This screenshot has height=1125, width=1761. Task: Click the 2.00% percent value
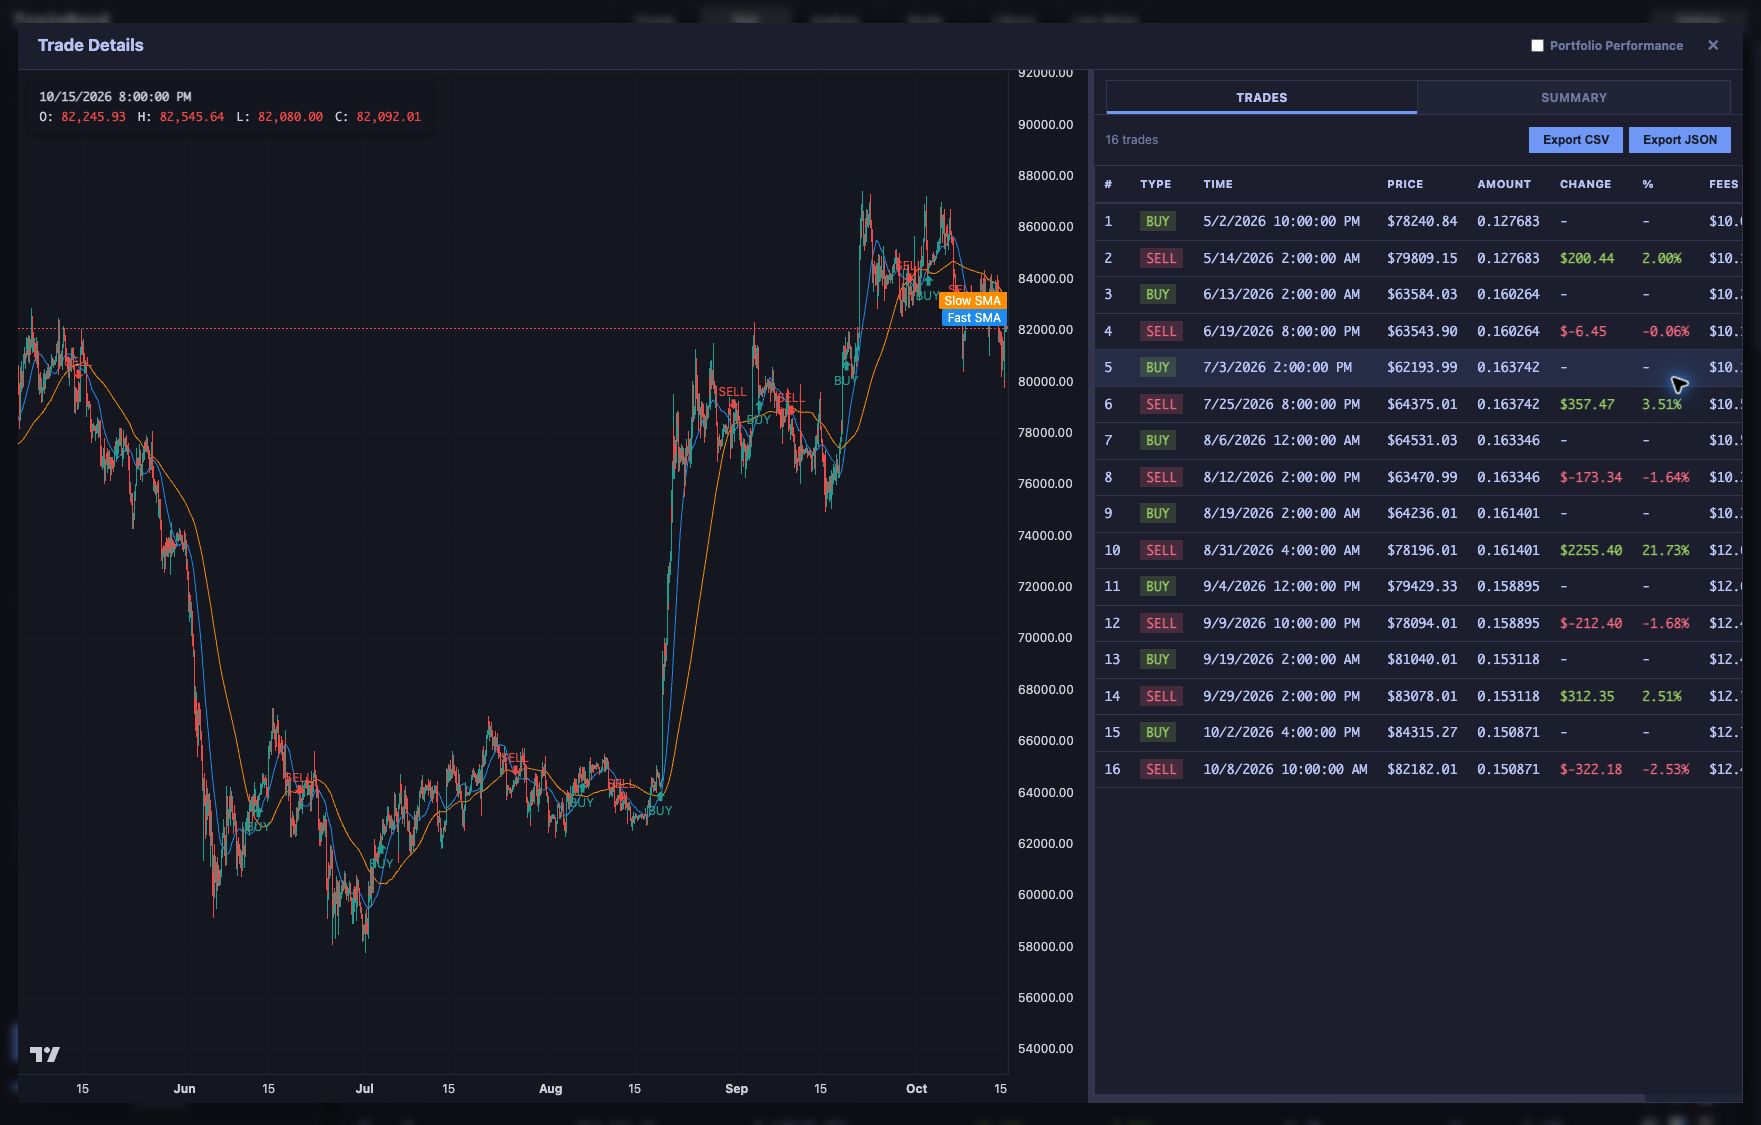pyautogui.click(x=1661, y=258)
